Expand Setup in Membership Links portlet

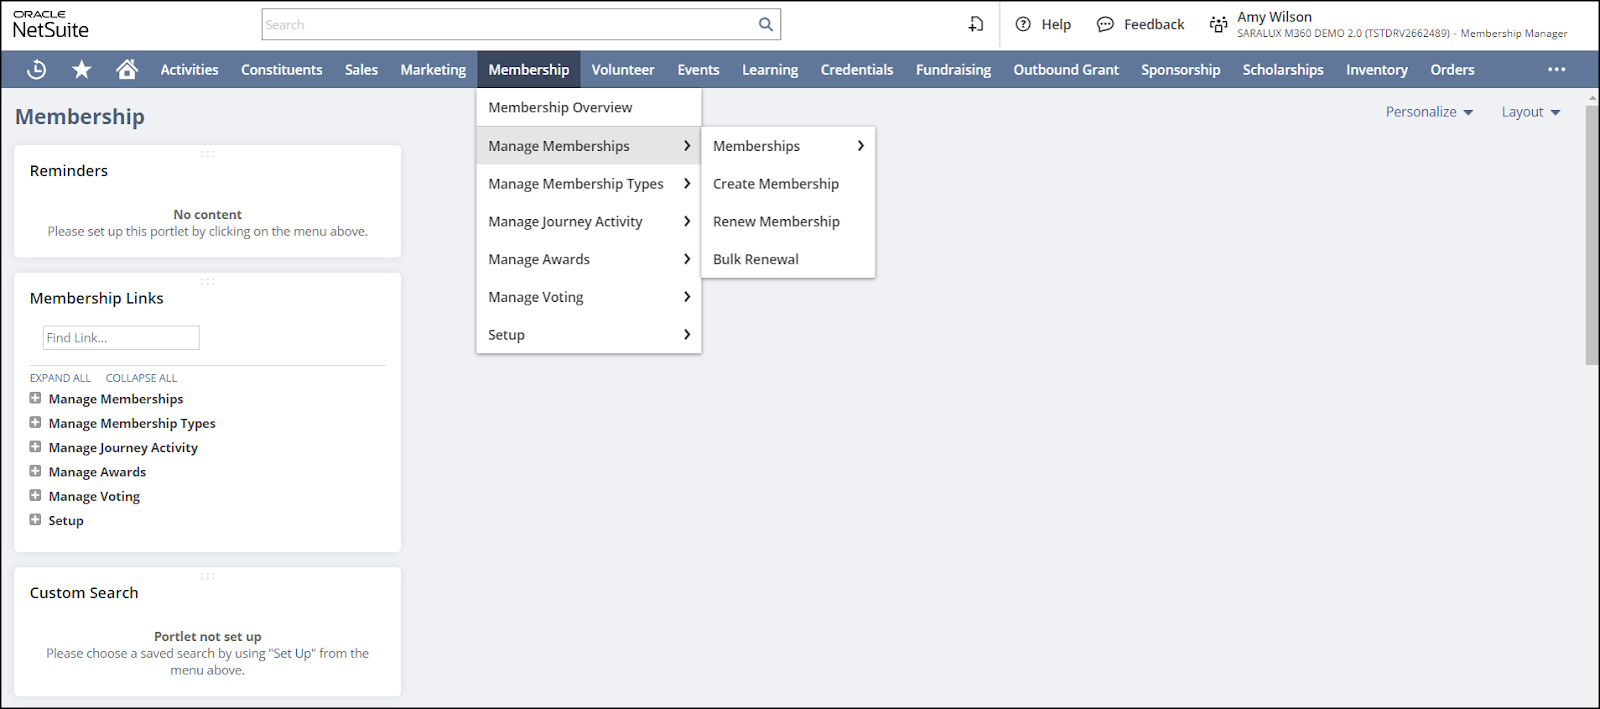35,520
